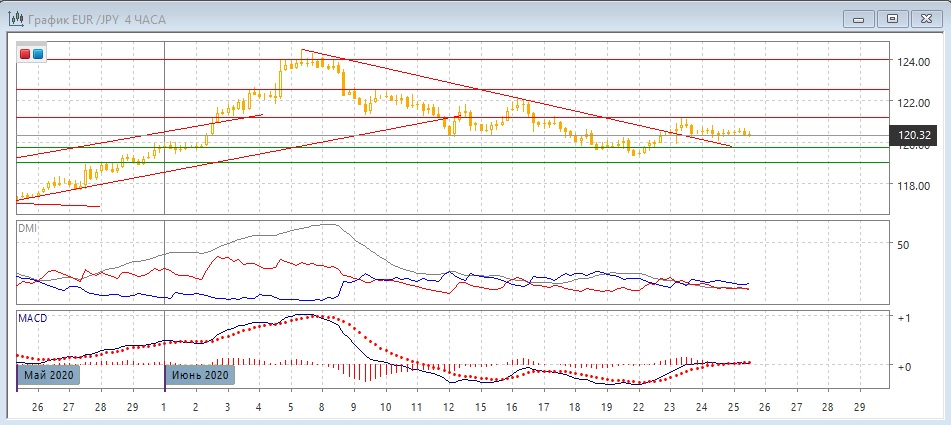The image size is (951, 425).
Task: Click the 122.00 price axis label
Action: click(914, 103)
